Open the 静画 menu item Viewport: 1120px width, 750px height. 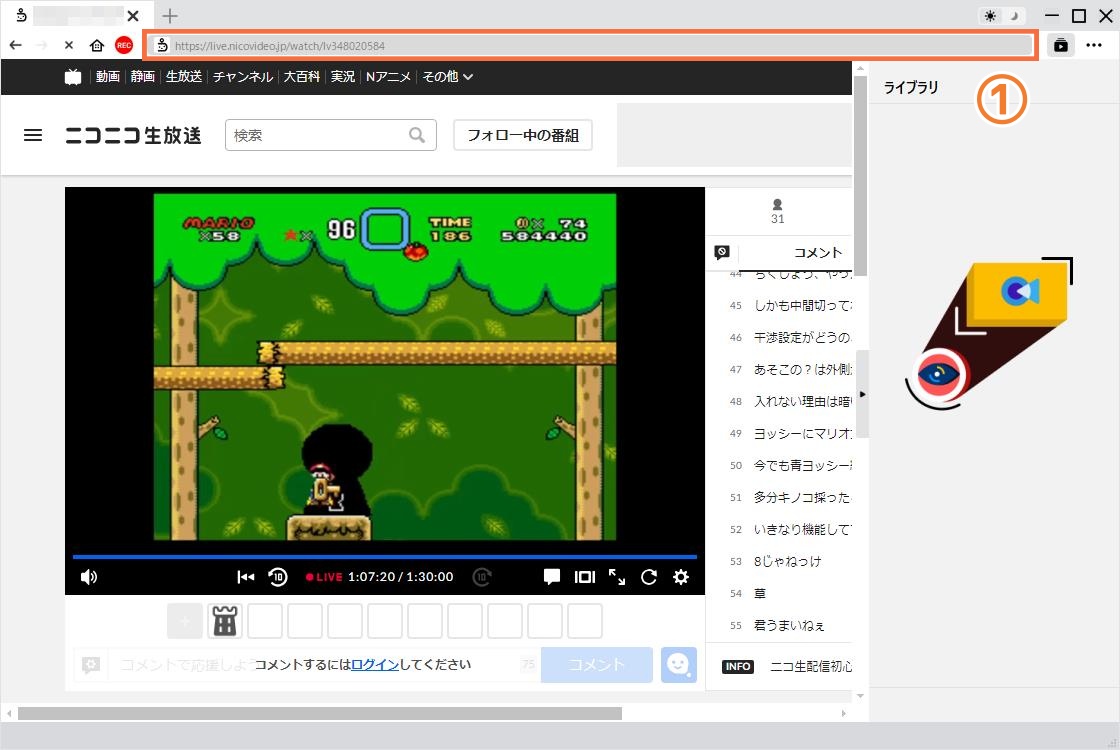pos(142,76)
